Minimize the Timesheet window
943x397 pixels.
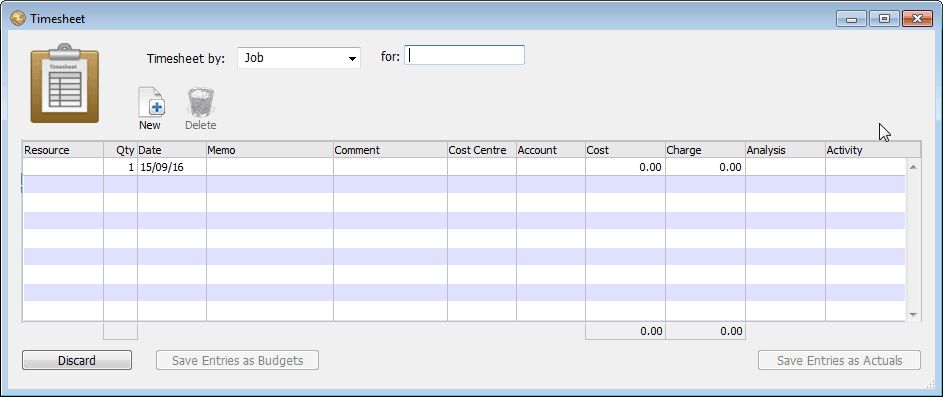(x=852, y=19)
